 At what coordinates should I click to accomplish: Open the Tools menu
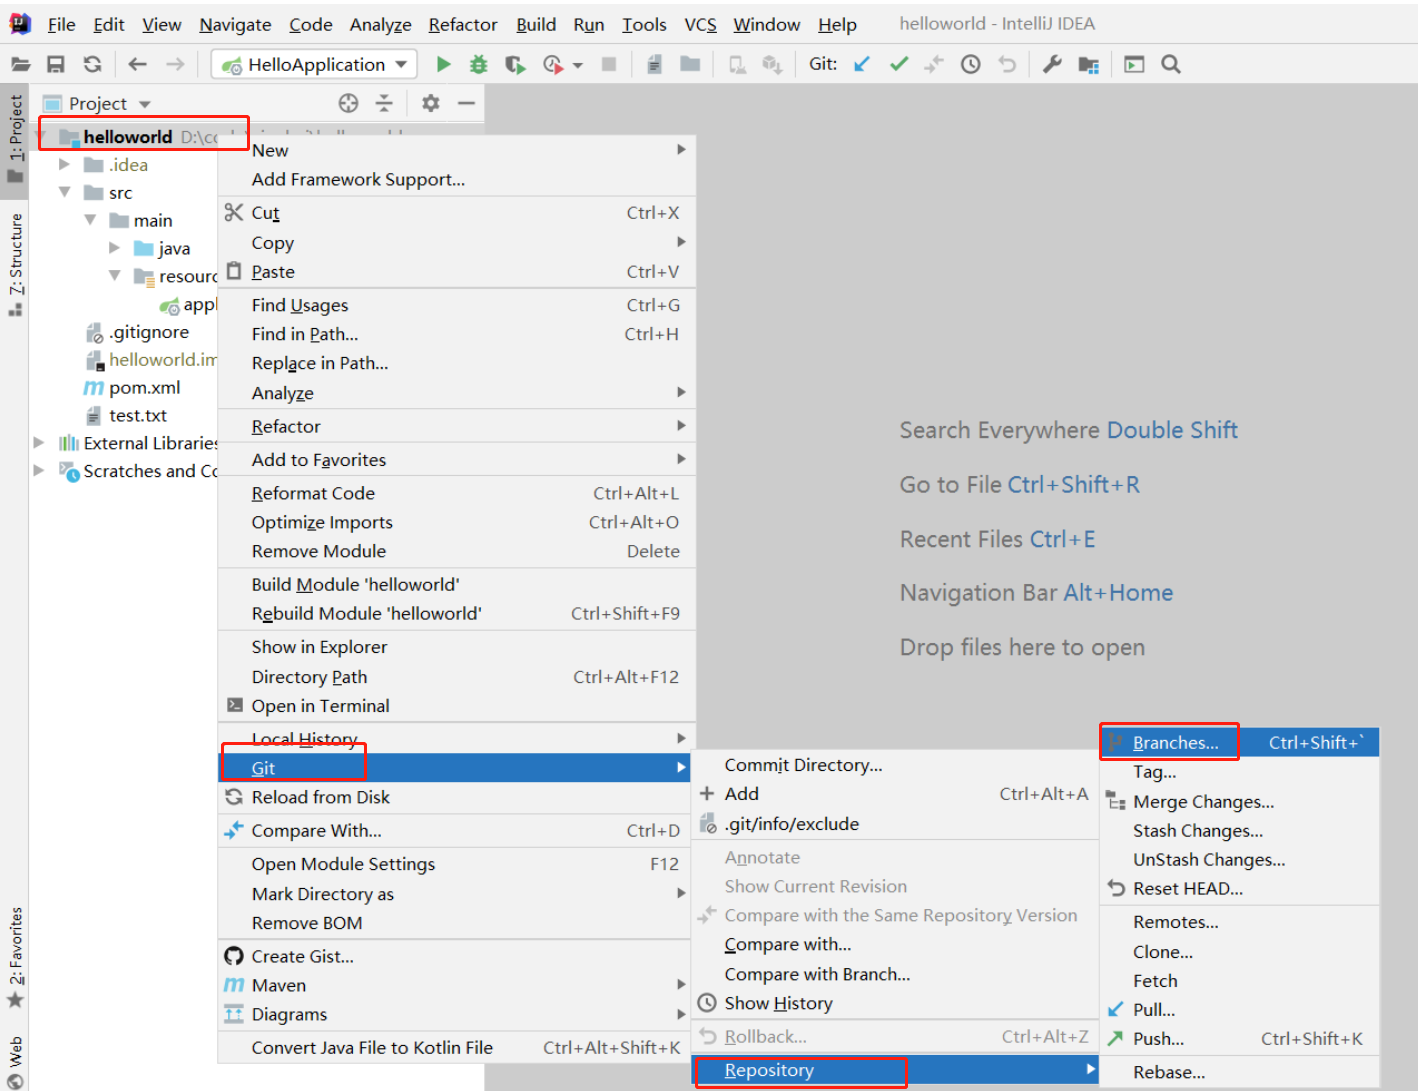(644, 24)
